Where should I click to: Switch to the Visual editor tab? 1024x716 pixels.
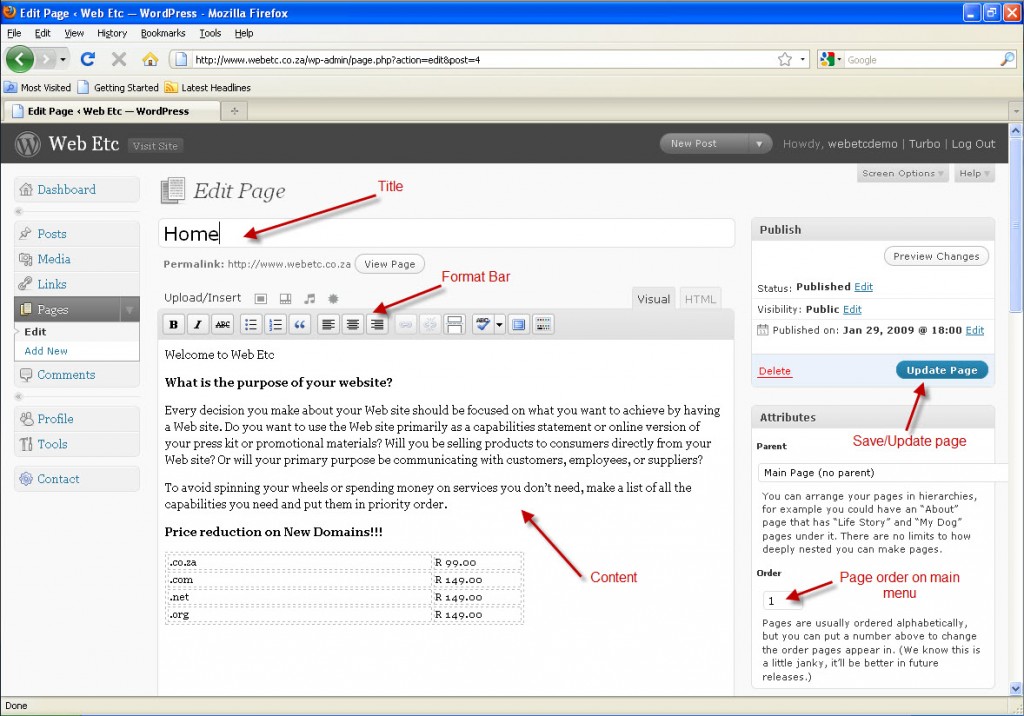point(654,299)
